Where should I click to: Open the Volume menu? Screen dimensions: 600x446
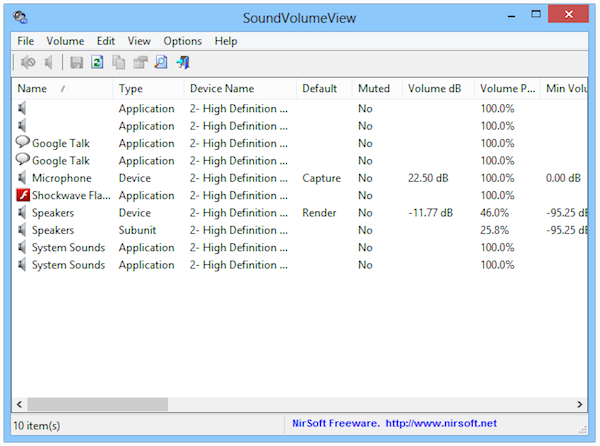coord(65,41)
